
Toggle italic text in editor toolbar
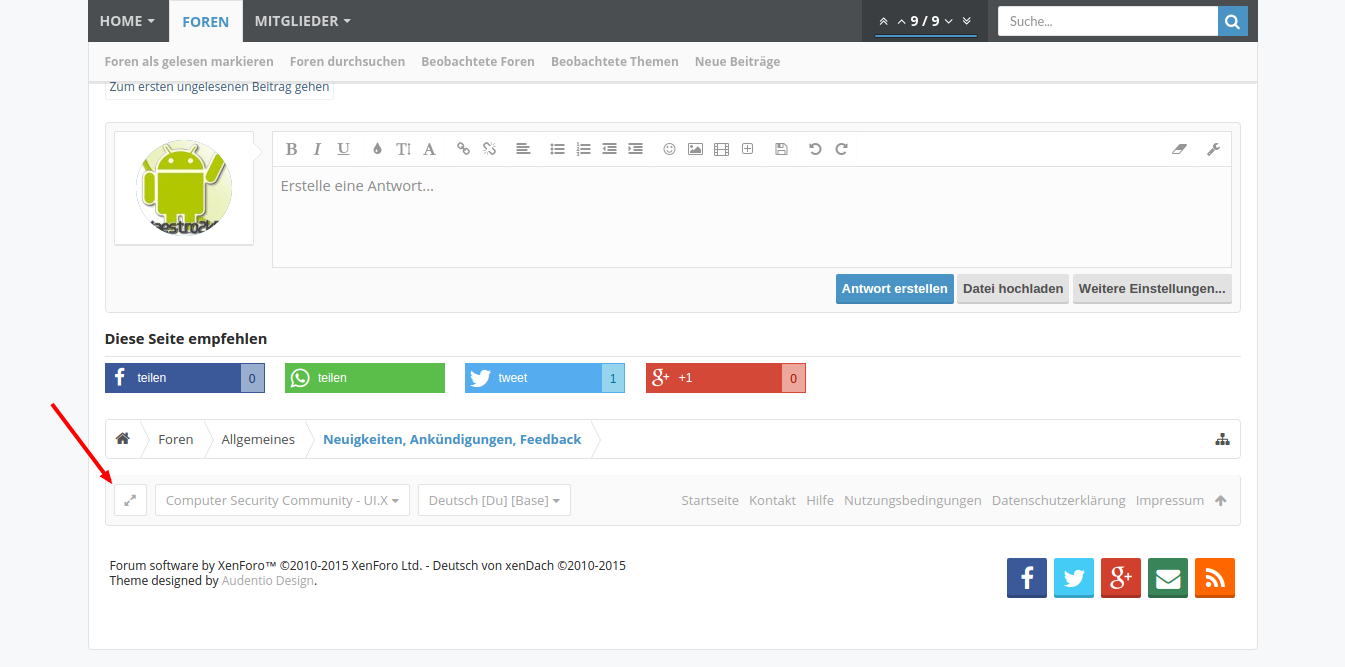point(317,149)
